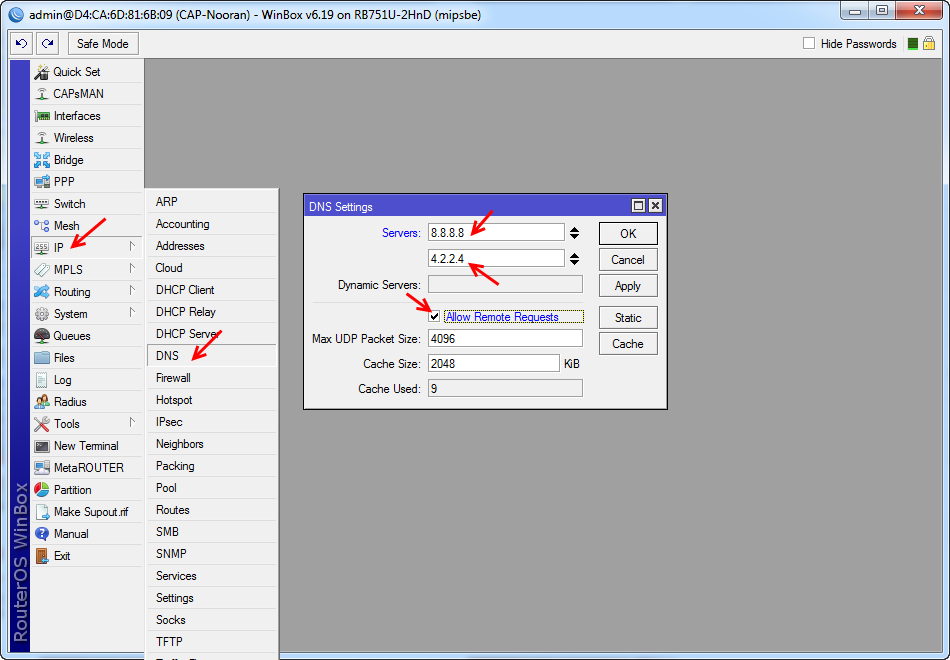Open Firewall from IP submenu
Screen dimensions: 950x660
tap(211, 378)
